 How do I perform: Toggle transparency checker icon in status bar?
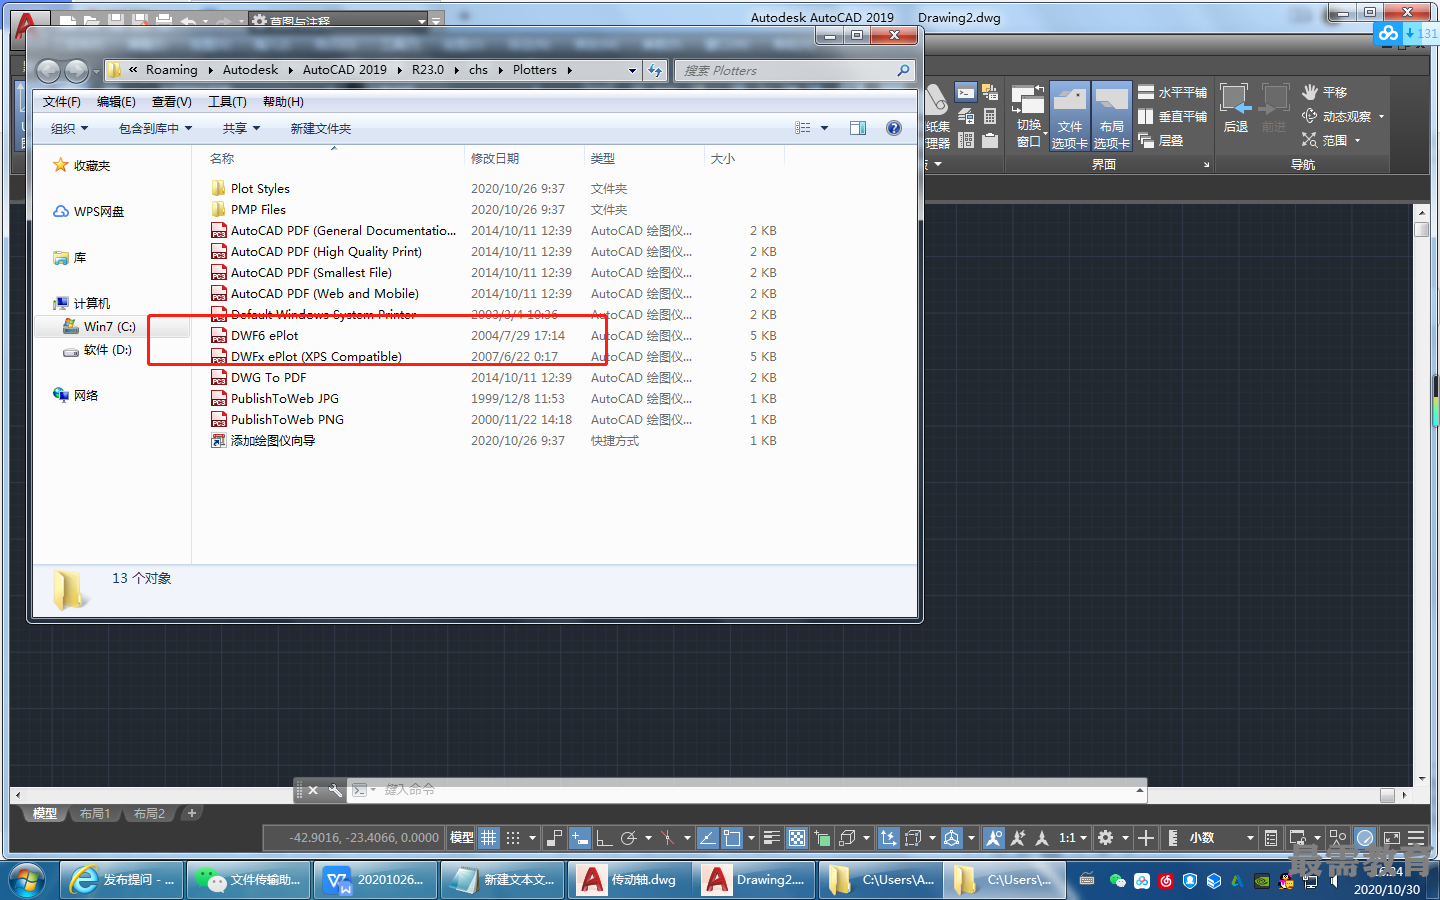(x=797, y=838)
